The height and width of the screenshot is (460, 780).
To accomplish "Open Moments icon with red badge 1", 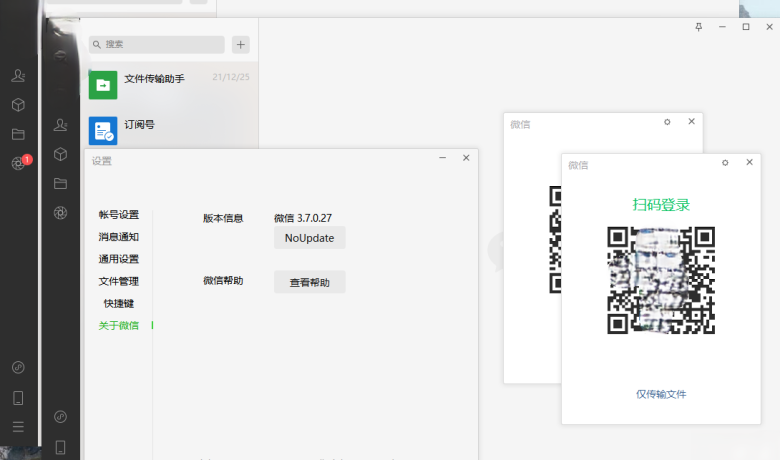I will click(18, 163).
